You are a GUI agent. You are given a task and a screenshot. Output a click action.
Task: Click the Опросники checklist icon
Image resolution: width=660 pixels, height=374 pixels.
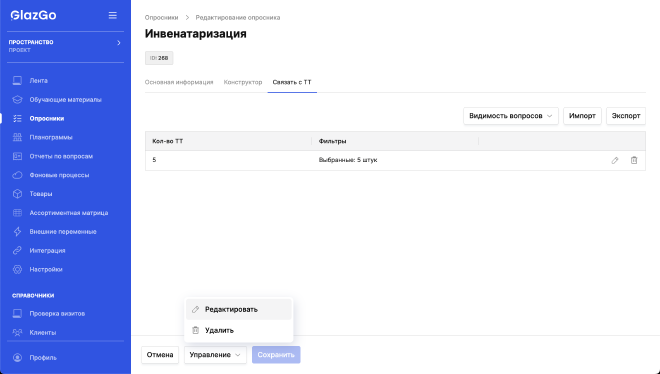[17, 118]
